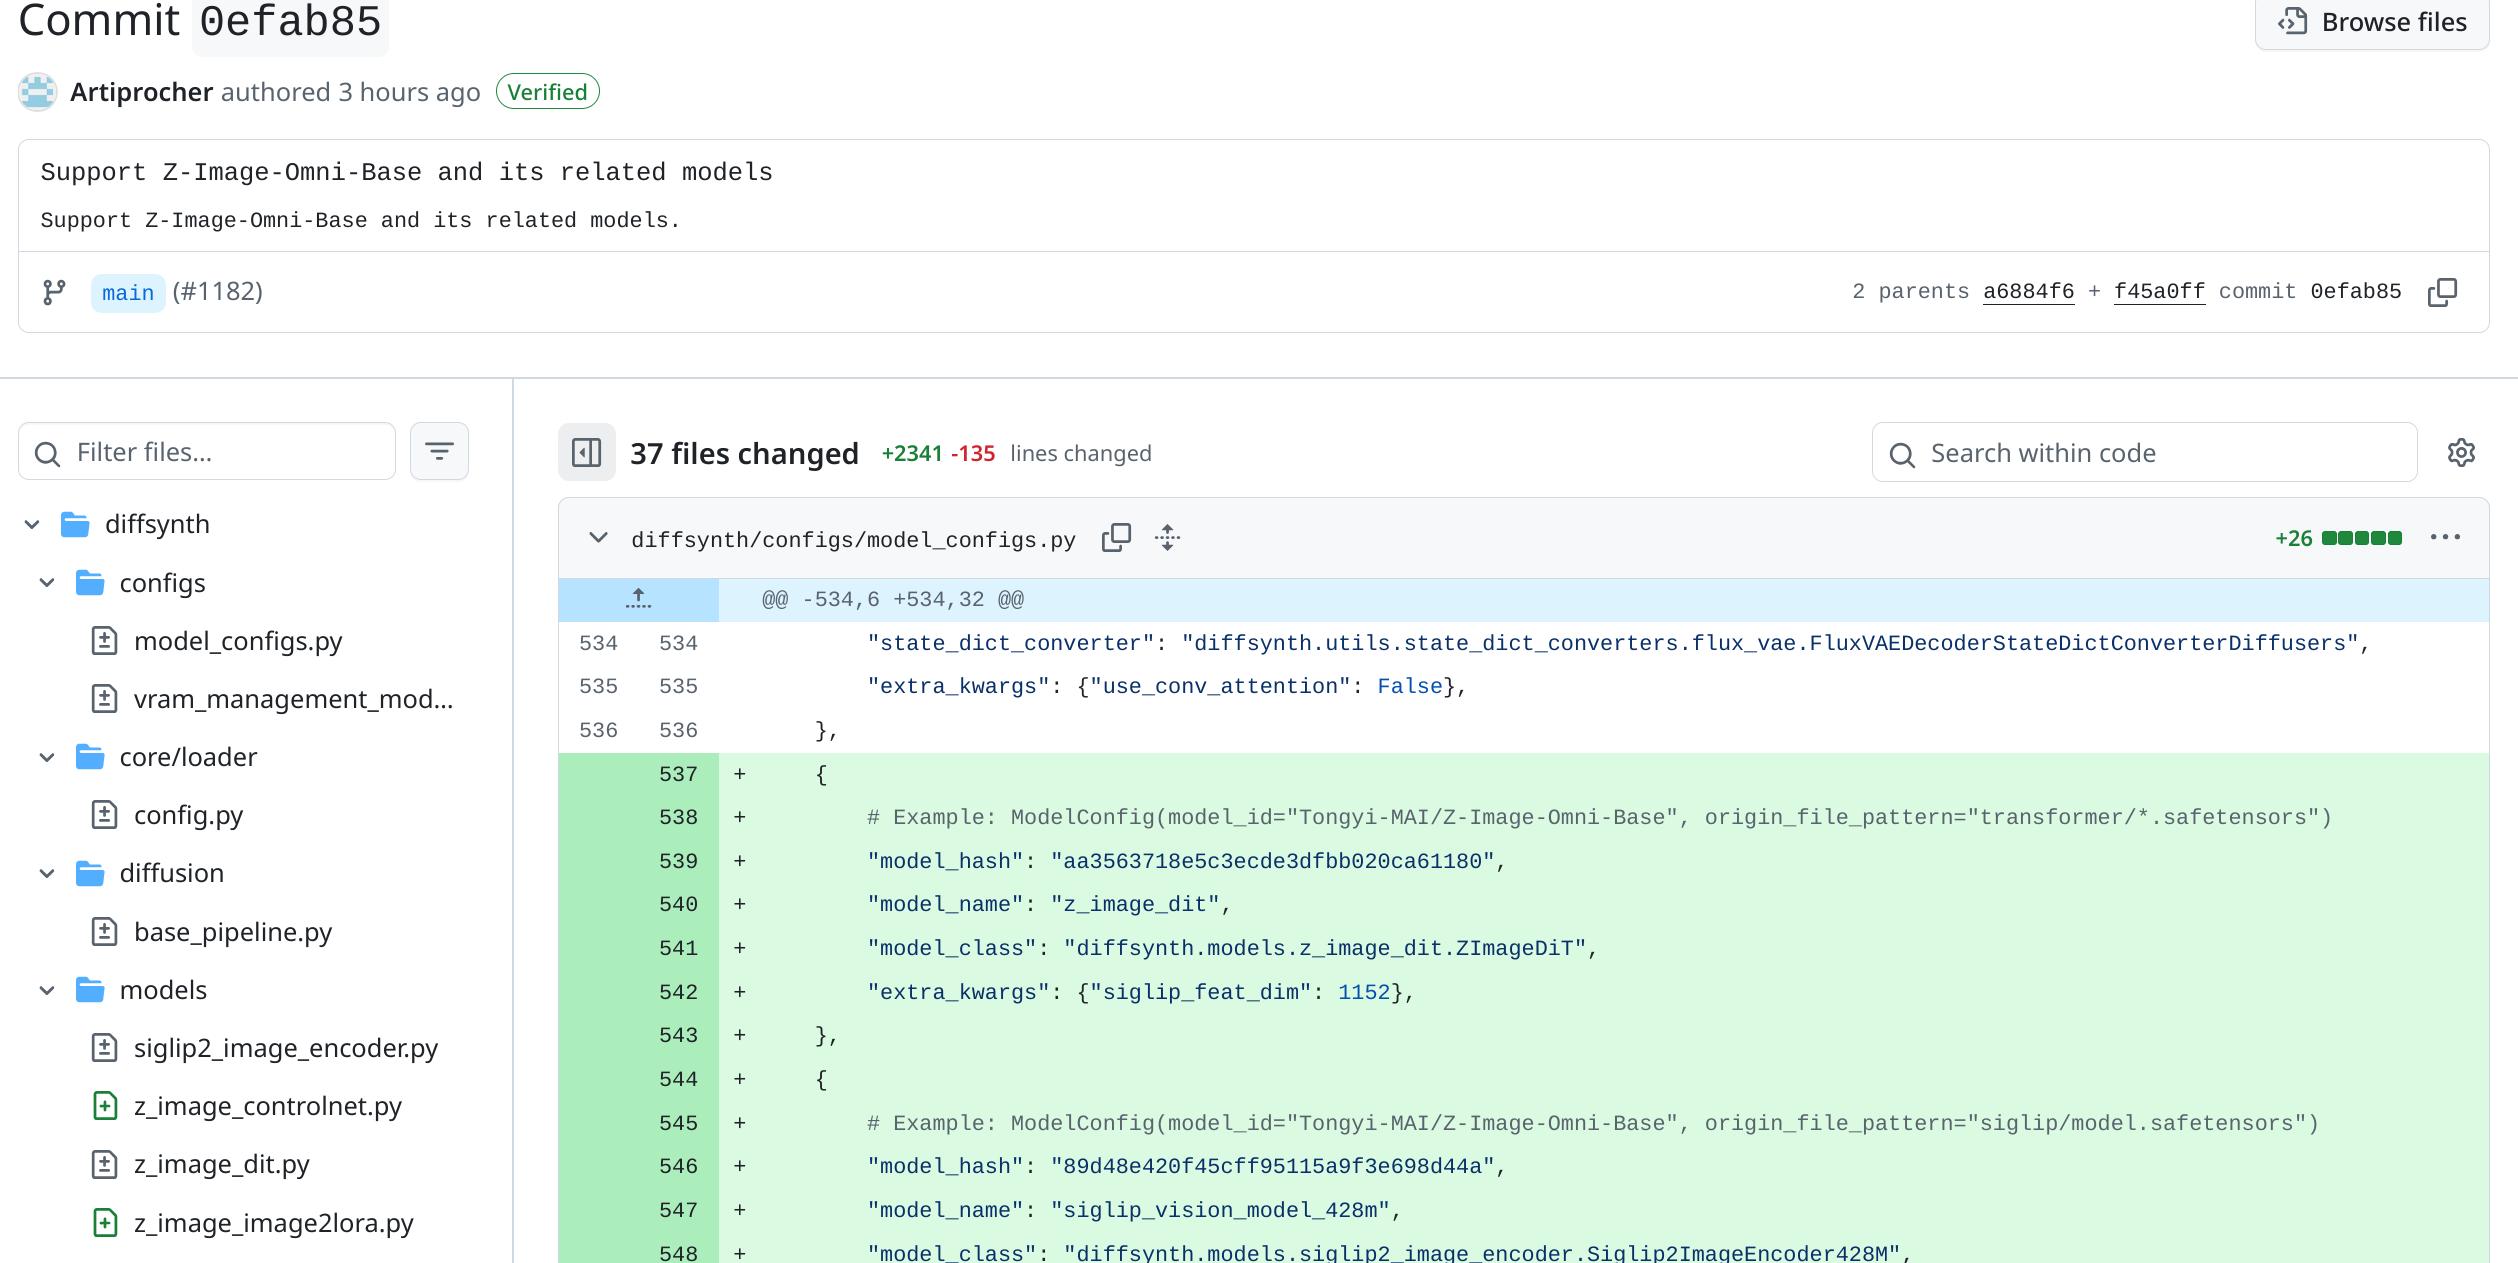The width and height of the screenshot is (2518, 1263).
Task: Collapse the configs folder in tree
Action: (x=47, y=583)
